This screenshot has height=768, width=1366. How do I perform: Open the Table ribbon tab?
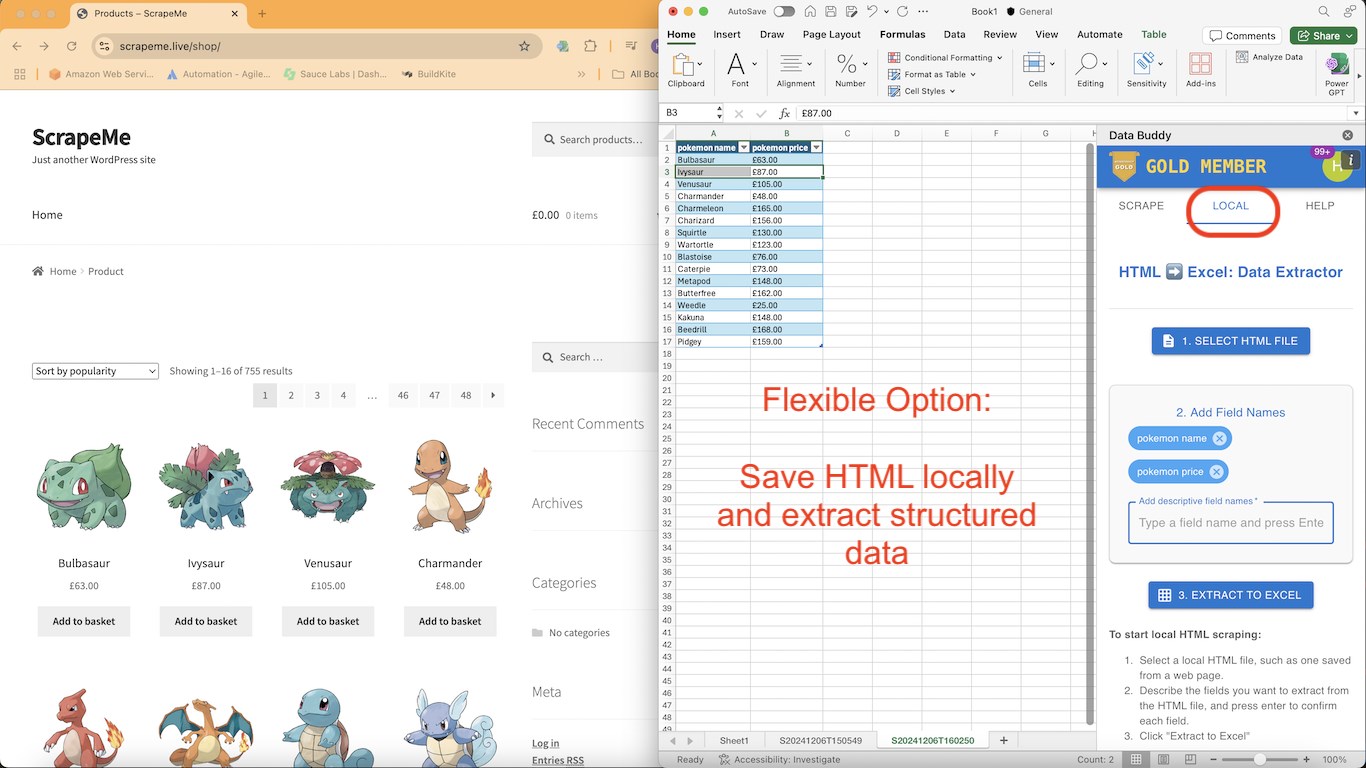click(1154, 34)
